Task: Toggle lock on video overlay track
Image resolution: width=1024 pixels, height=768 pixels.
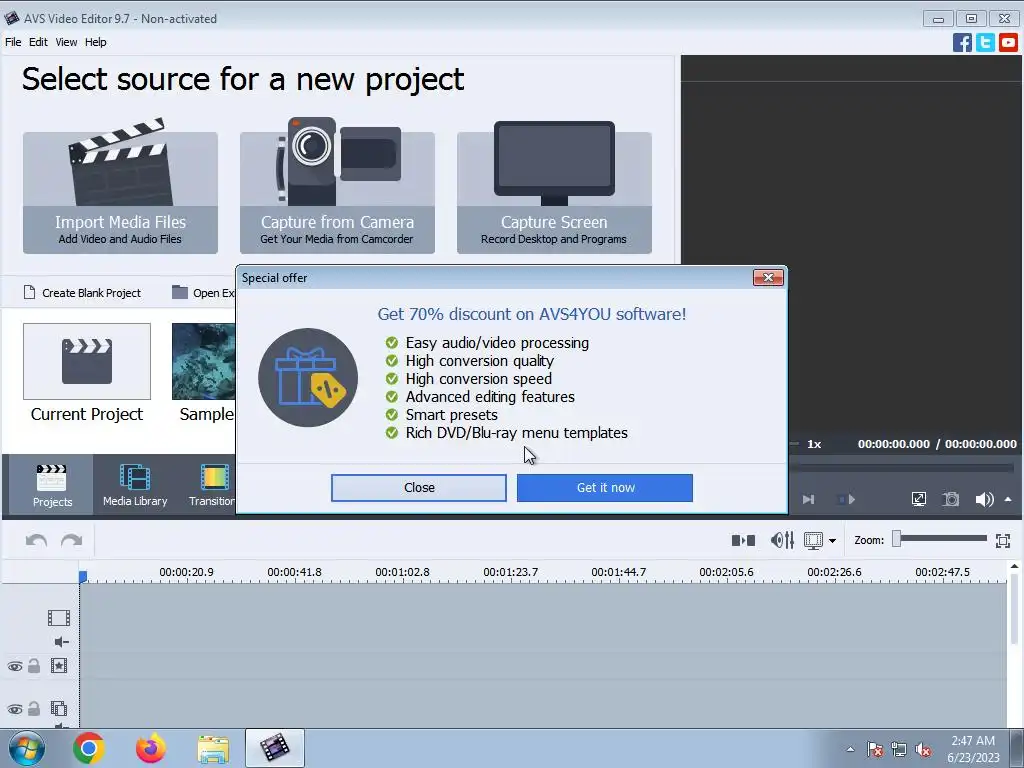Action: tap(34, 709)
